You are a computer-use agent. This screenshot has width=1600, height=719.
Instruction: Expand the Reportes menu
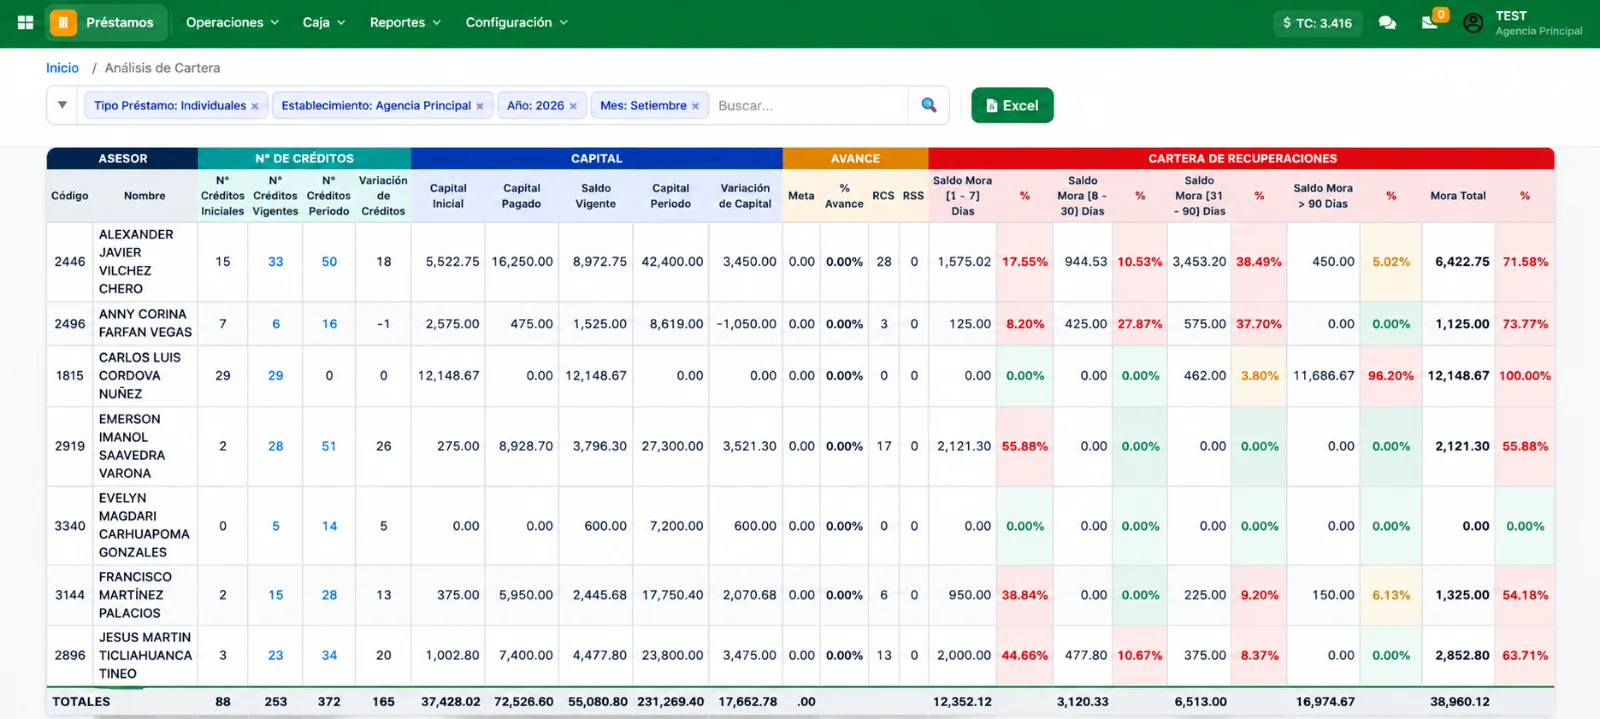(405, 22)
